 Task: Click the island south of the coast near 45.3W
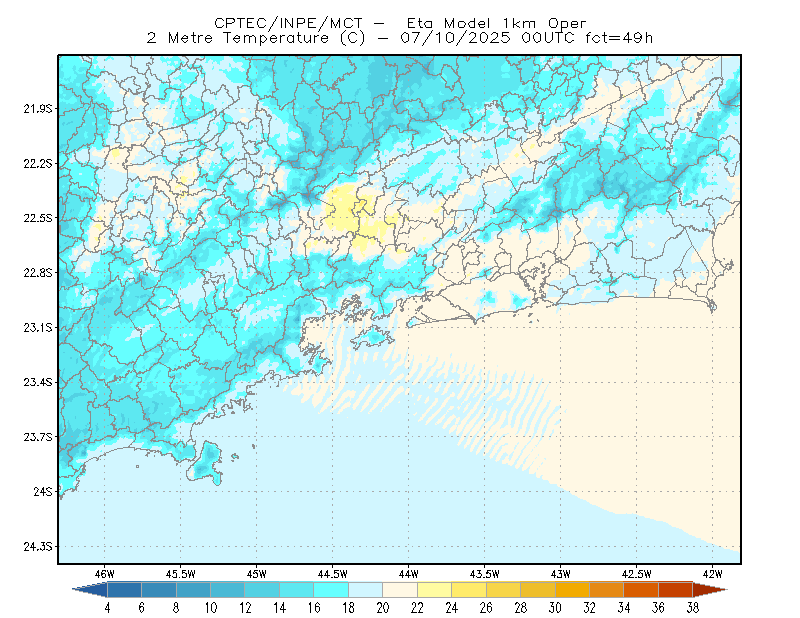click(x=206, y=463)
